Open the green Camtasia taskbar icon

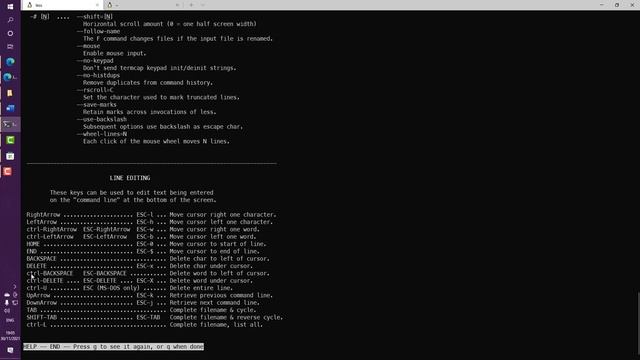[x=10, y=140]
